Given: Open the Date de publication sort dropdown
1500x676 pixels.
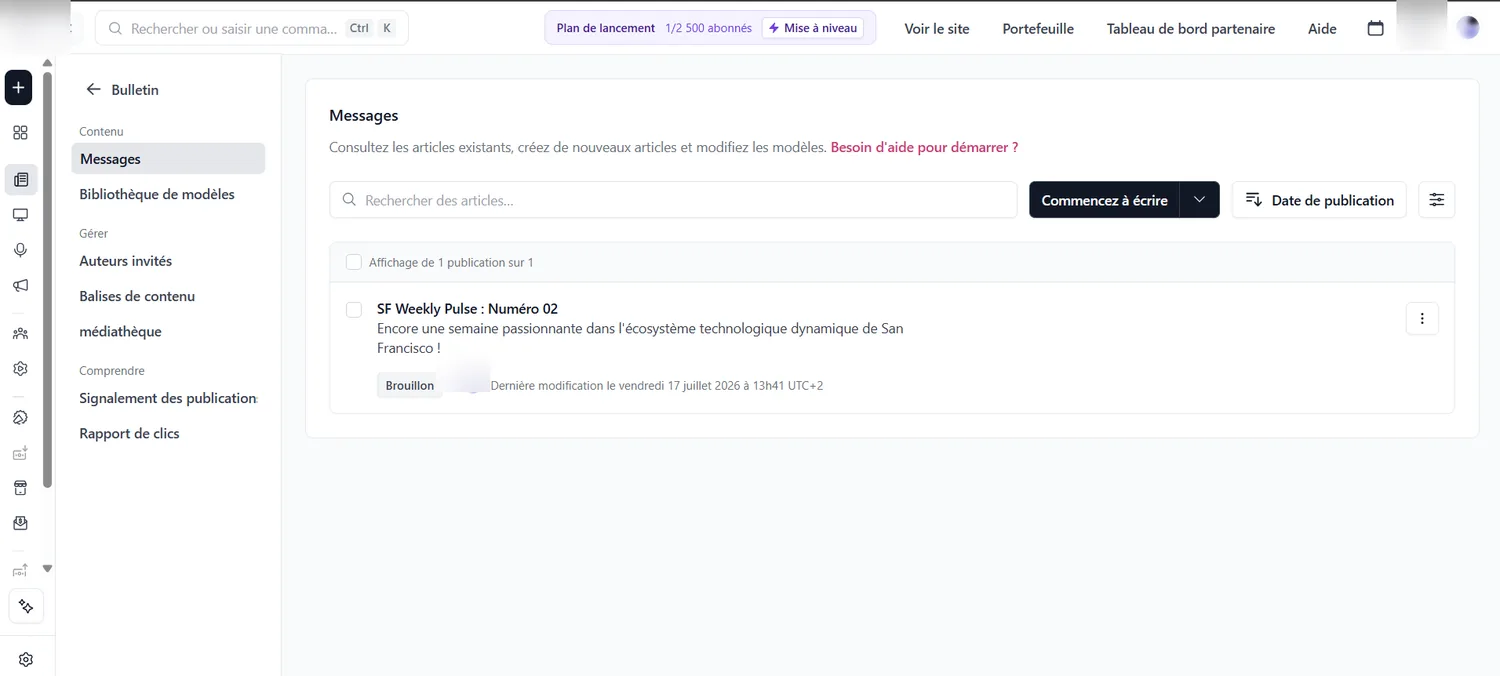Looking at the screenshot, I should 1319,200.
